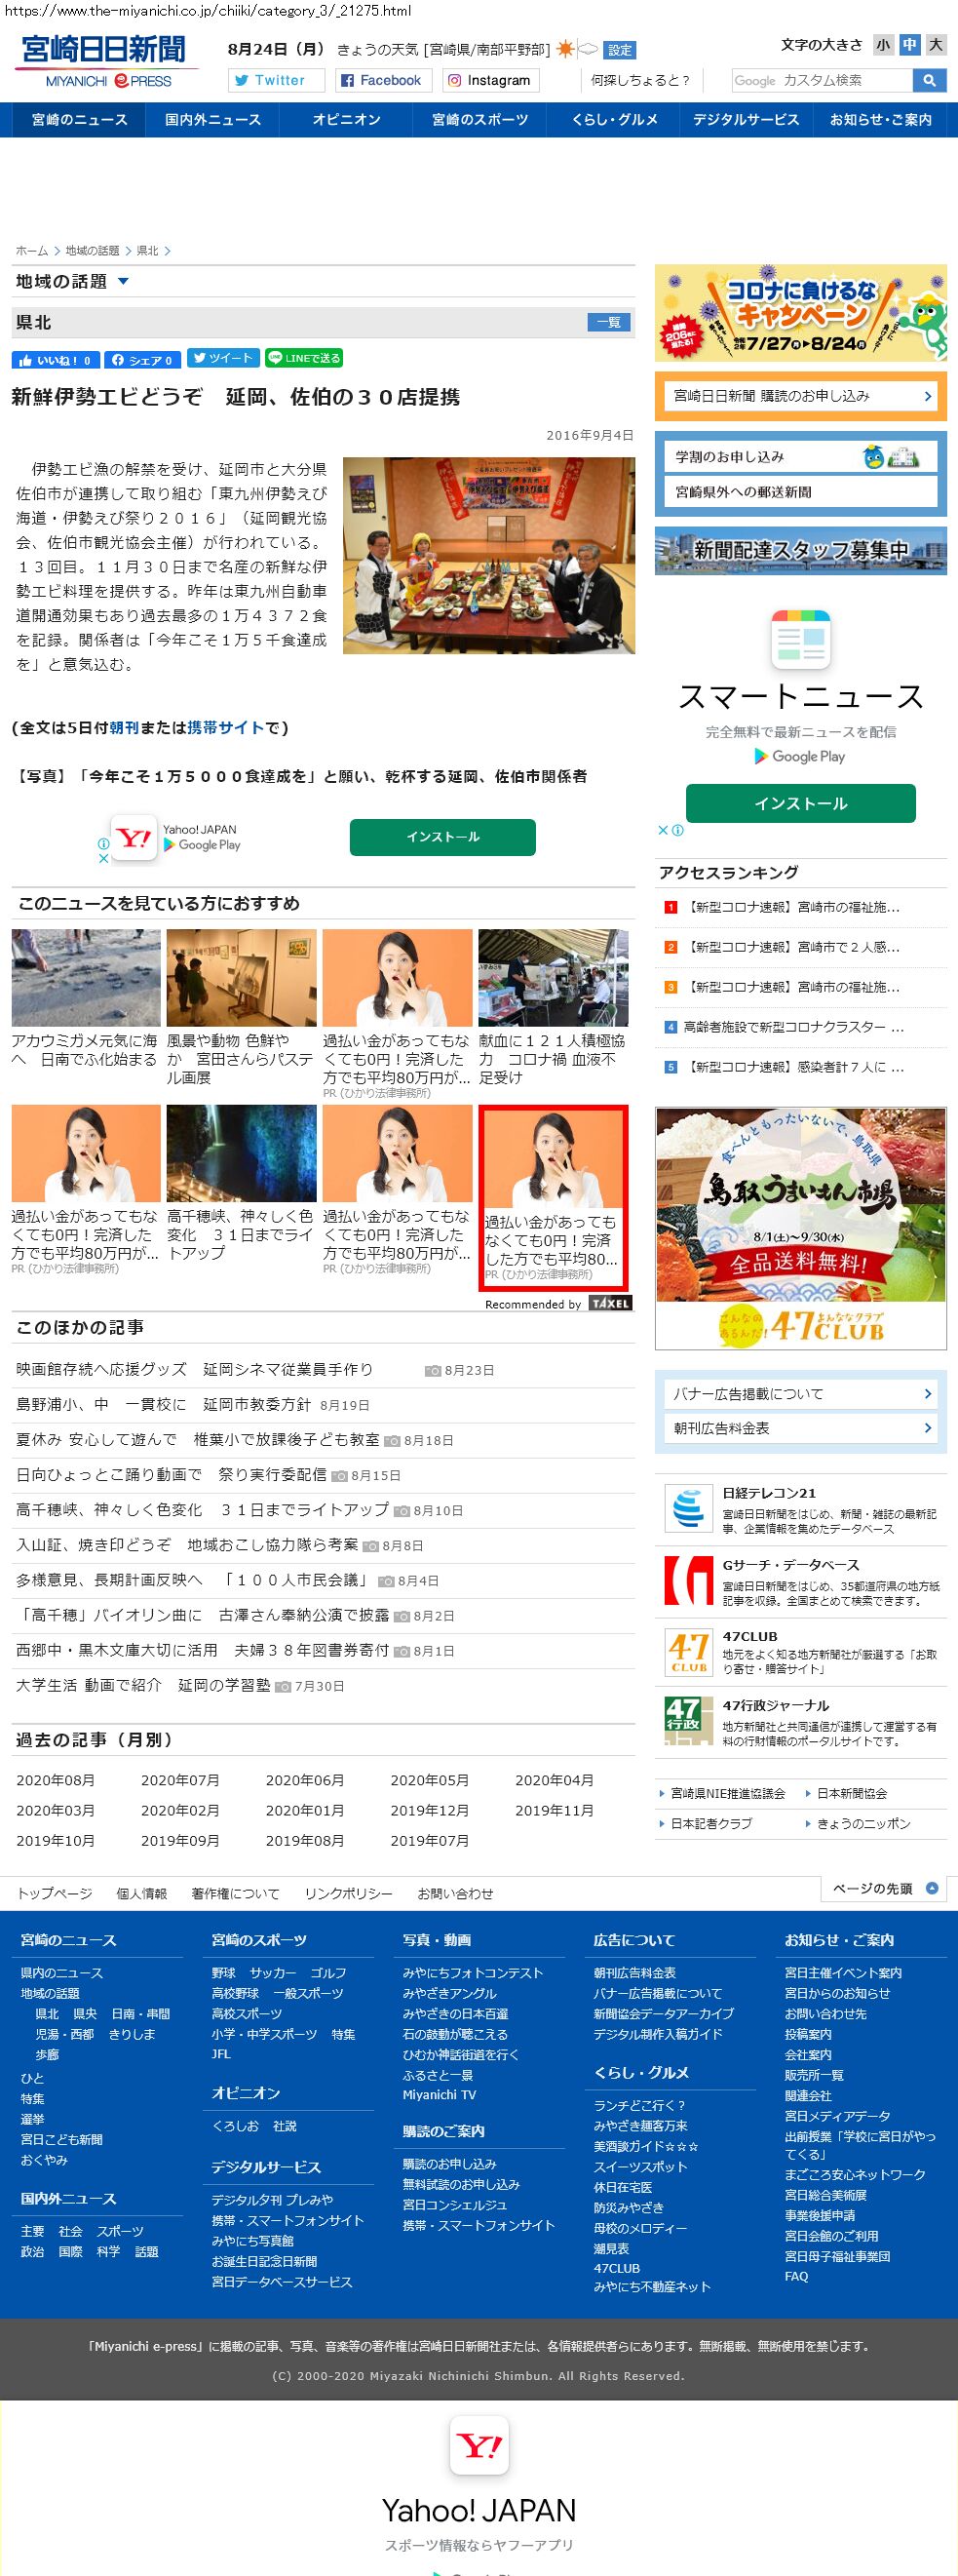Open 宮崎日日新聞 購読のお申し込み link
The image size is (958, 2576).
801,396
